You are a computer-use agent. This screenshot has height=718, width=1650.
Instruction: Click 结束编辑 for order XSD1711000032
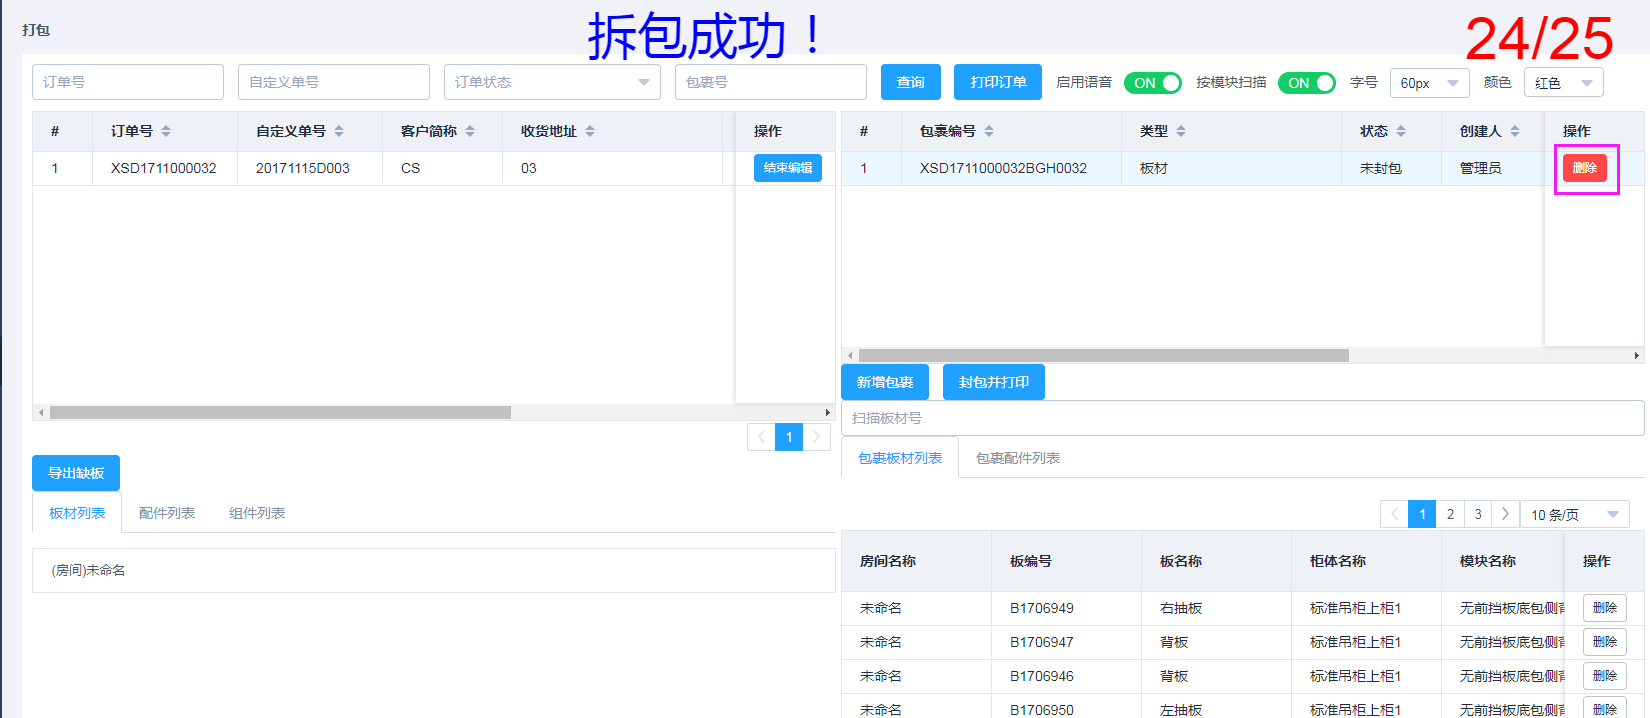pos(788,168)
